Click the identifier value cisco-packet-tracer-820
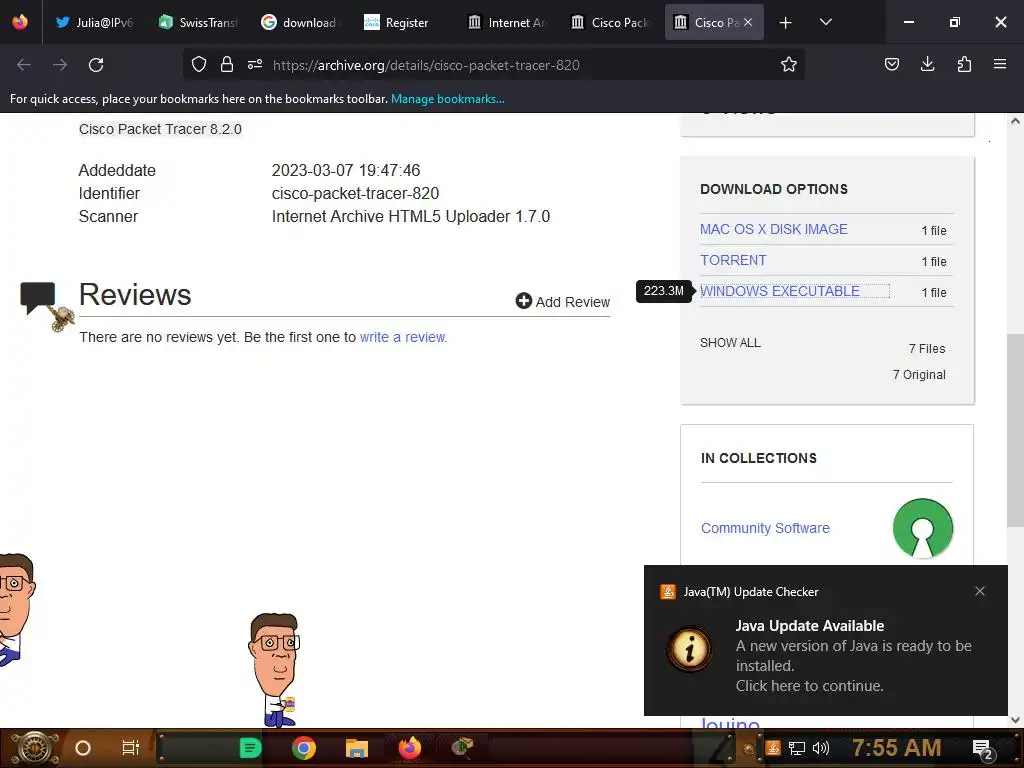The image size is (1024, 768). (355, 193)
